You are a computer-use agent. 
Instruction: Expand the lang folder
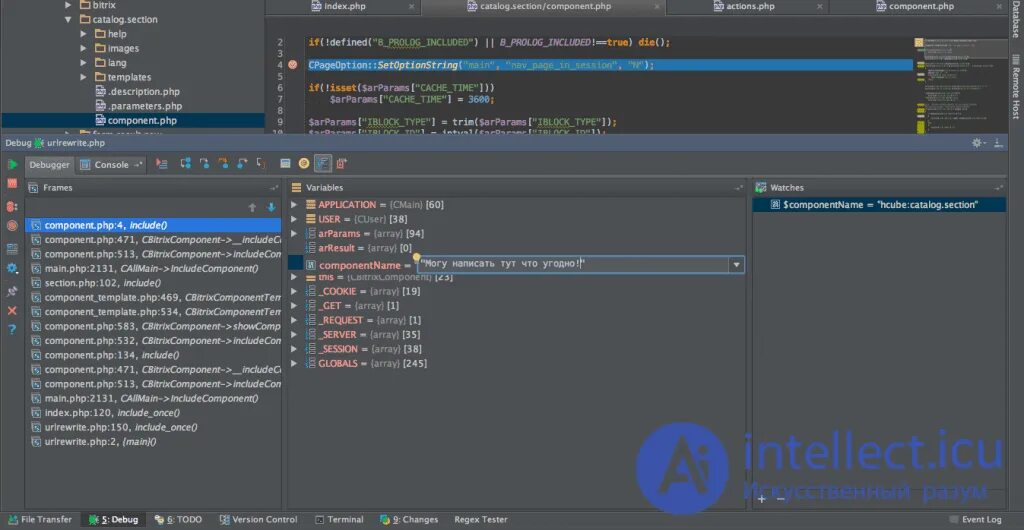coord(84,63)
